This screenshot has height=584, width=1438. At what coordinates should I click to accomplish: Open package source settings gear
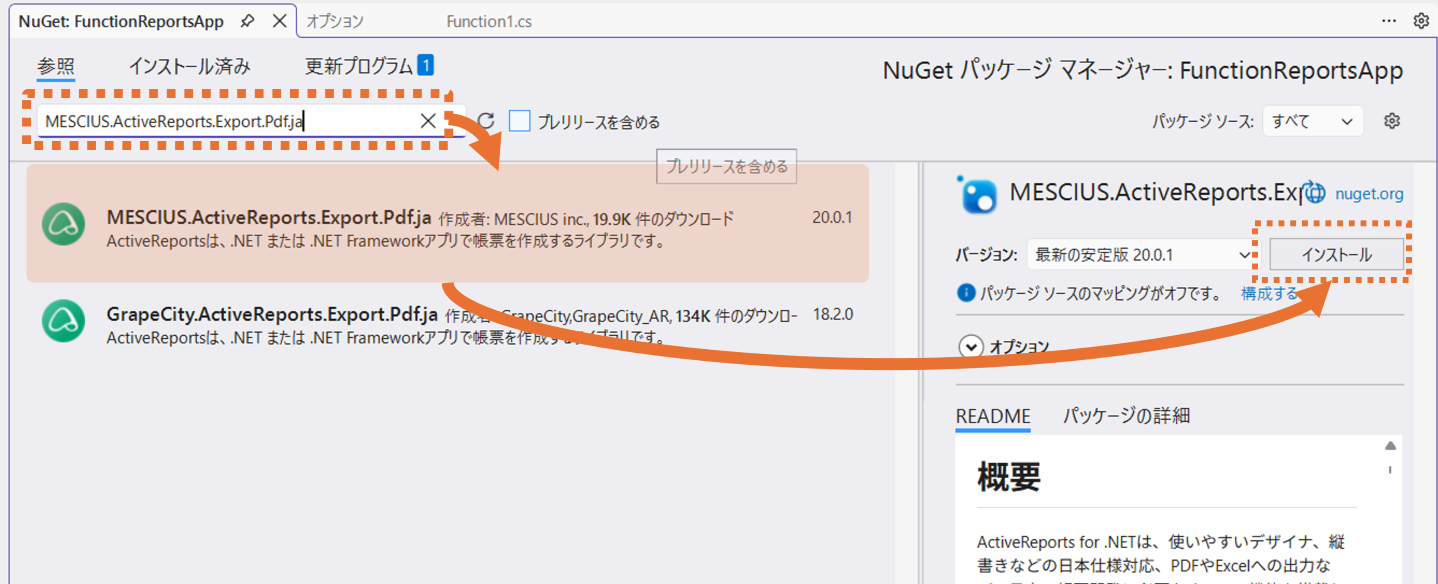(1391, 121)
